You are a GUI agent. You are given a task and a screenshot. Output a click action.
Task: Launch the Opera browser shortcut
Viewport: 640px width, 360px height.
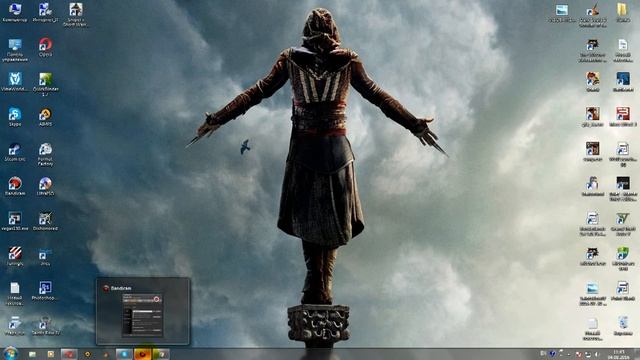point(45,47)
